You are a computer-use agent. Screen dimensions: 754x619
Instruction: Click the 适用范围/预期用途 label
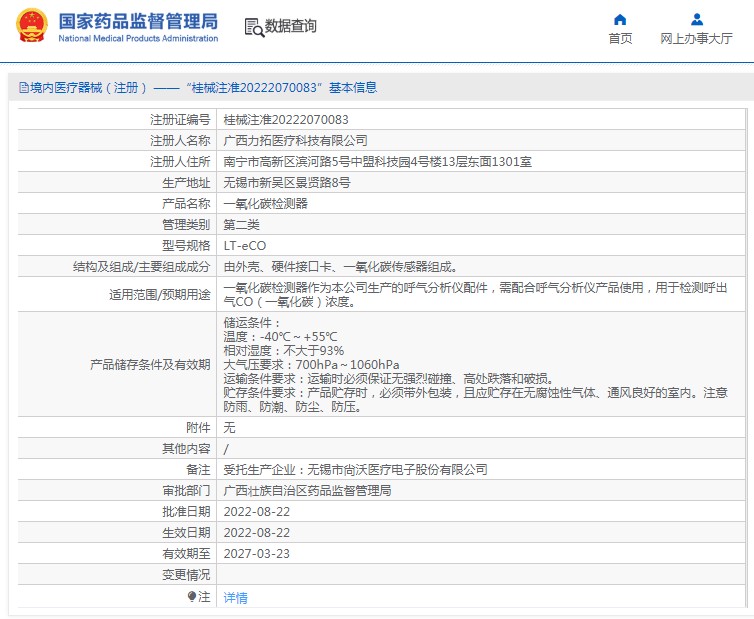point(160,294)
